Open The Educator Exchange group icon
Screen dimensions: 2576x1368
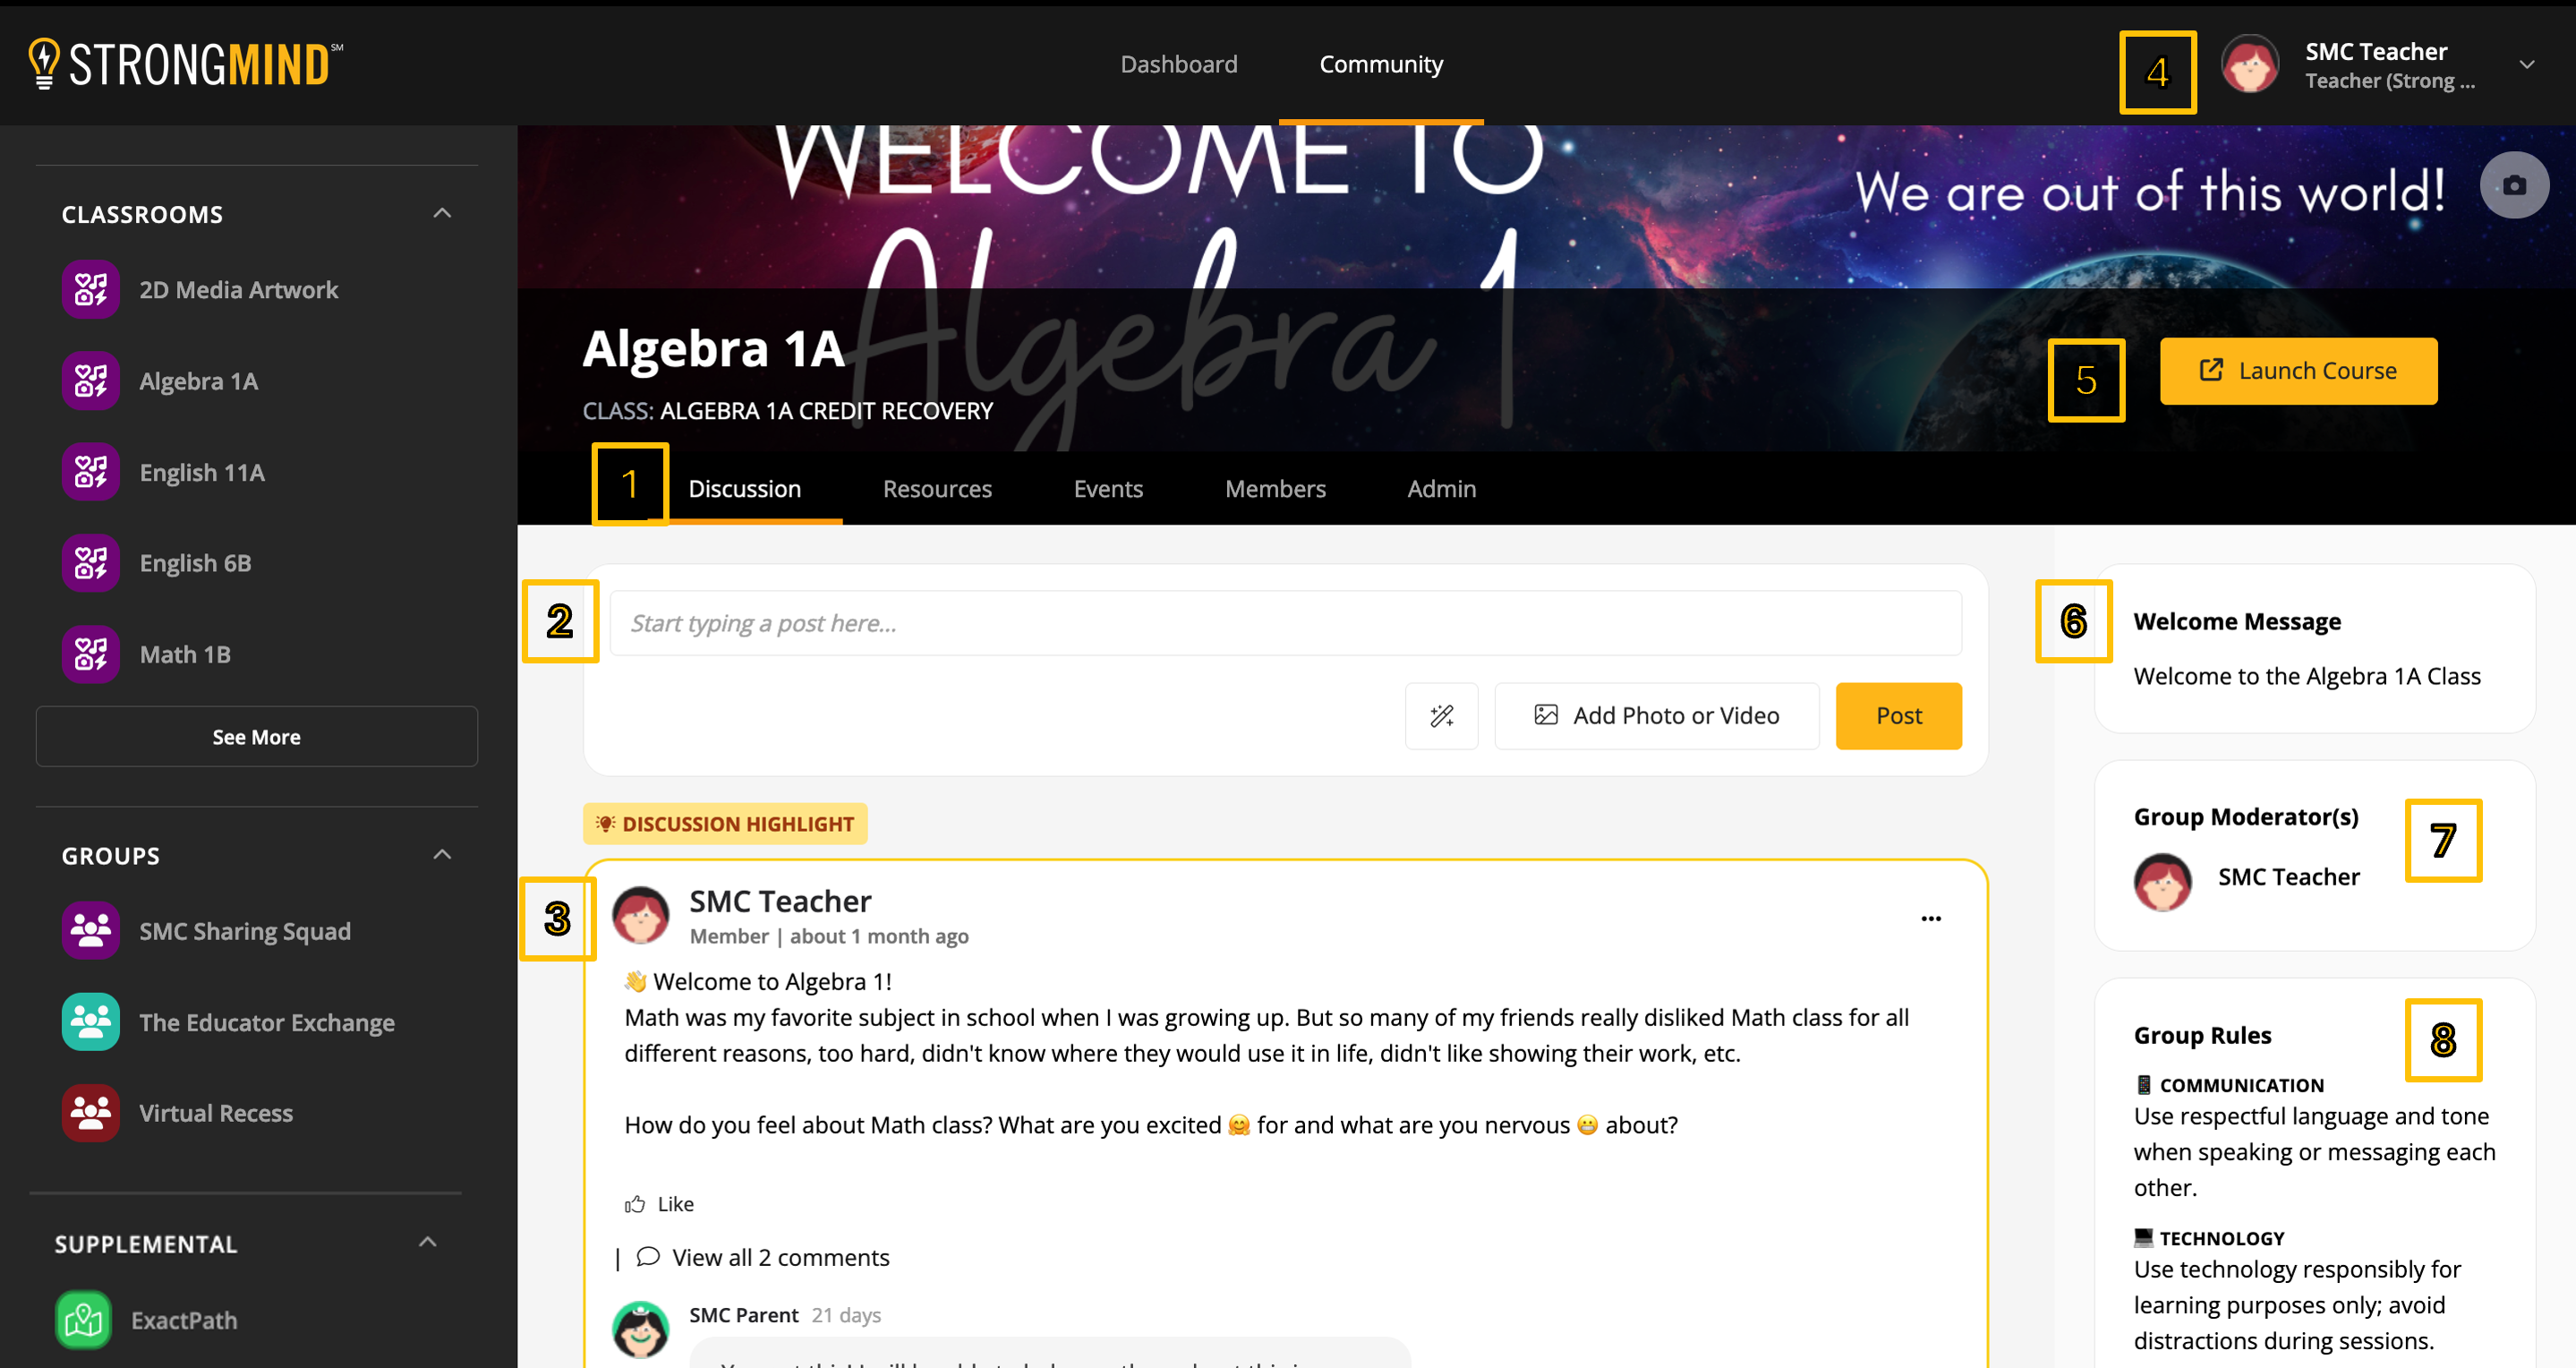[90, 1022]
